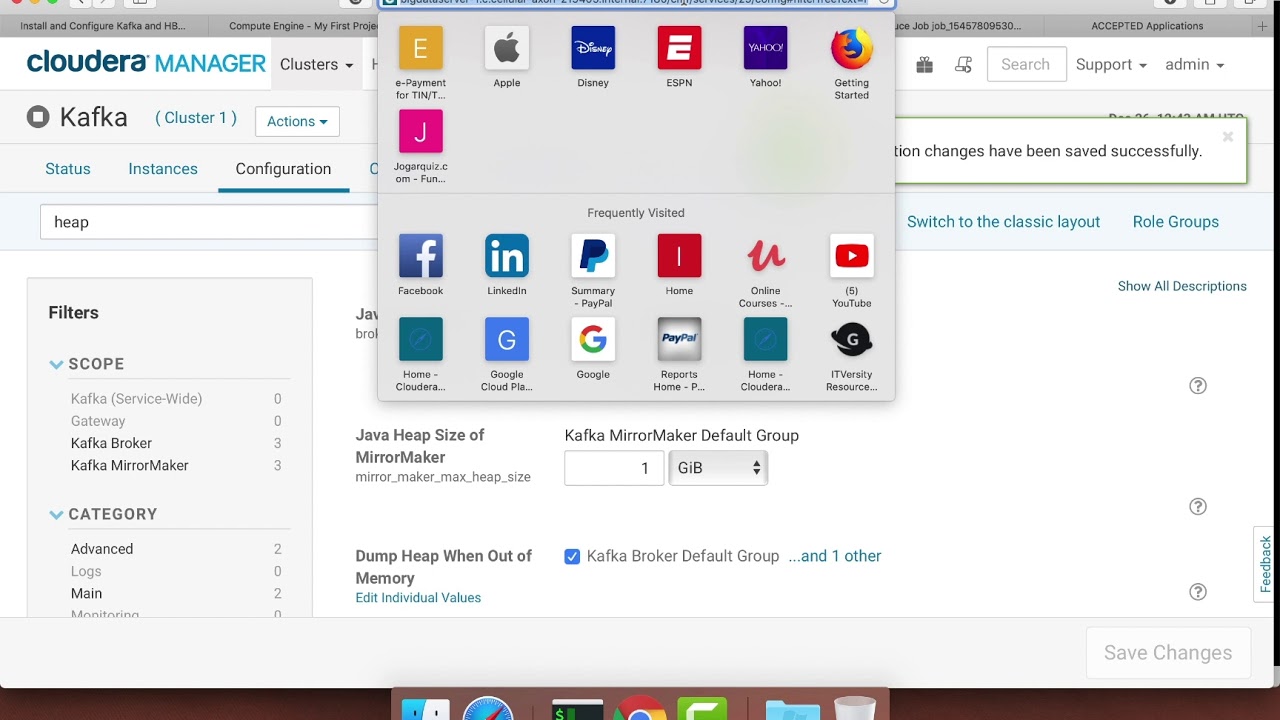
Task: Open the Cluster 1 link
Action: [196, 118]
